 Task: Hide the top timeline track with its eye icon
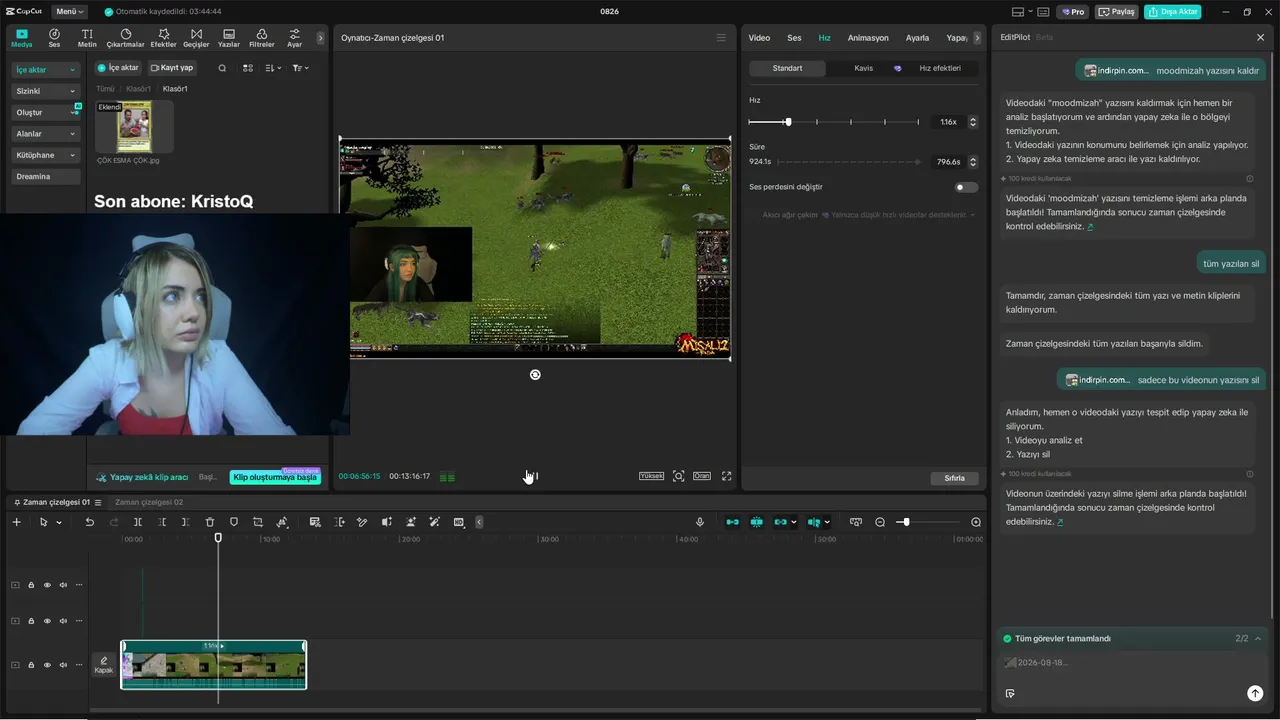point(47,585)
